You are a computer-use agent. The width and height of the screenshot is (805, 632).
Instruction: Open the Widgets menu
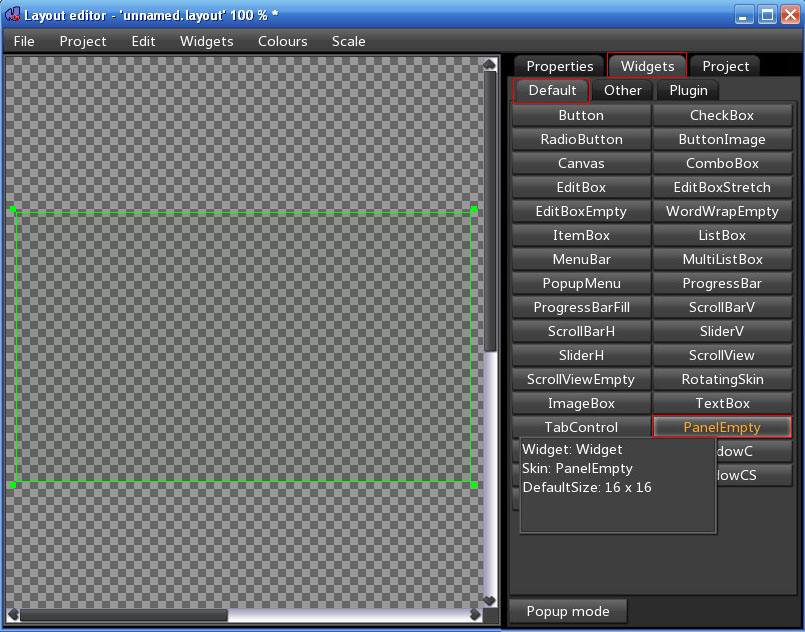[206, 41]
